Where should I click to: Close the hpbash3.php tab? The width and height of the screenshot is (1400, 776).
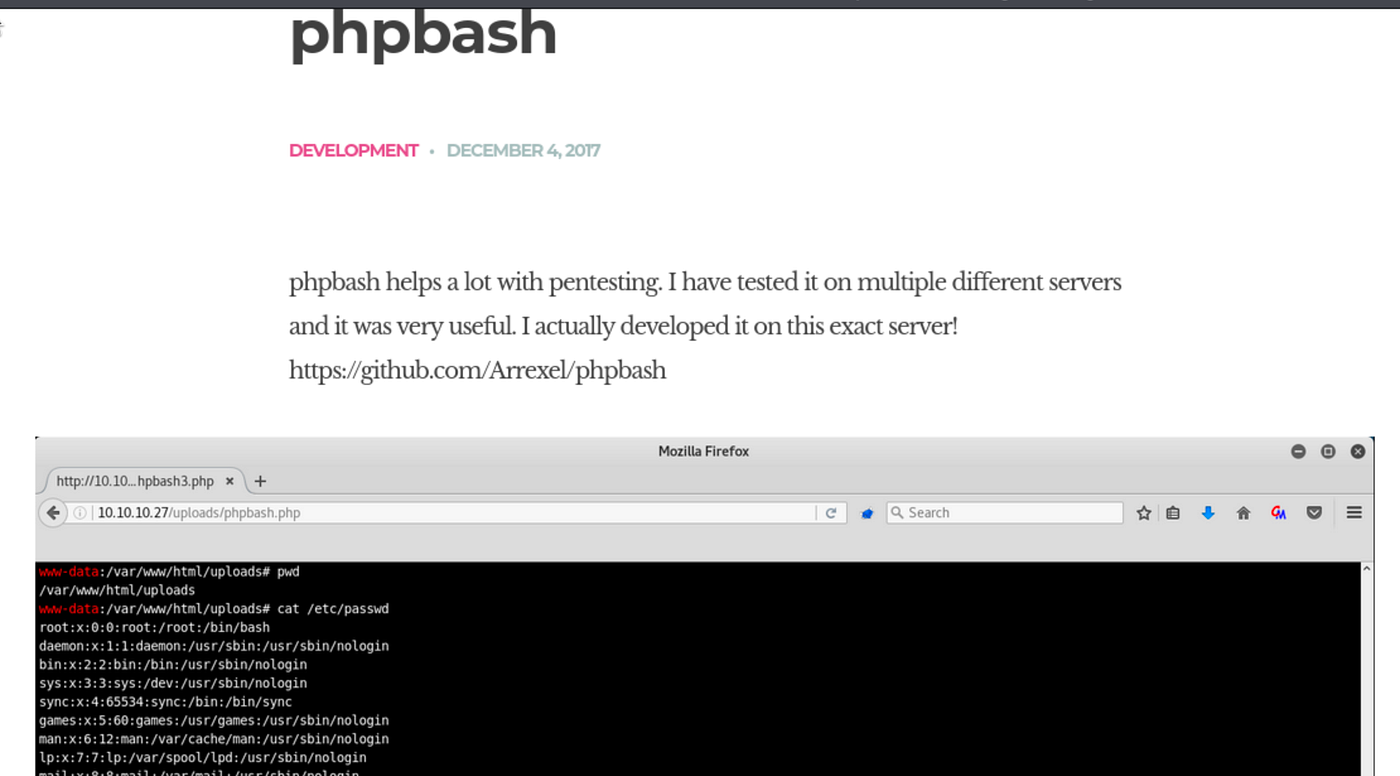[229, 481]
